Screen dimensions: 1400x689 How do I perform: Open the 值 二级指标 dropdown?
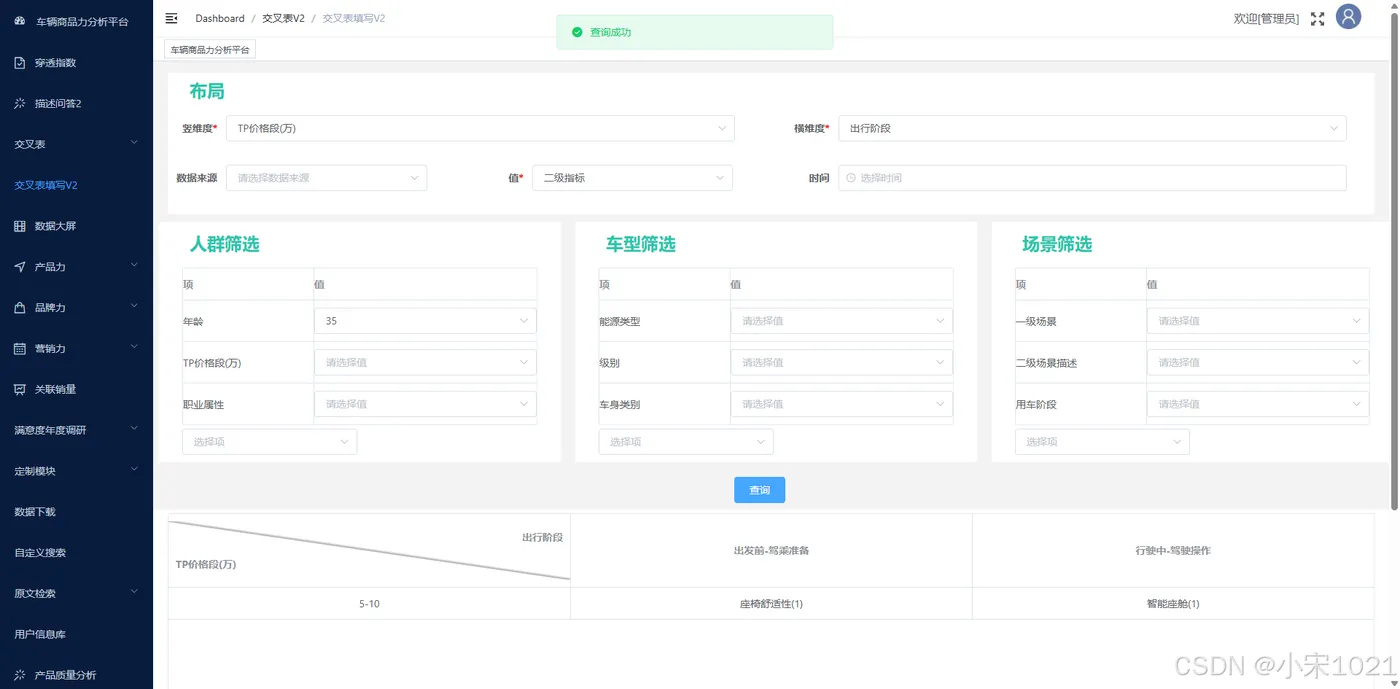[632, 178]
